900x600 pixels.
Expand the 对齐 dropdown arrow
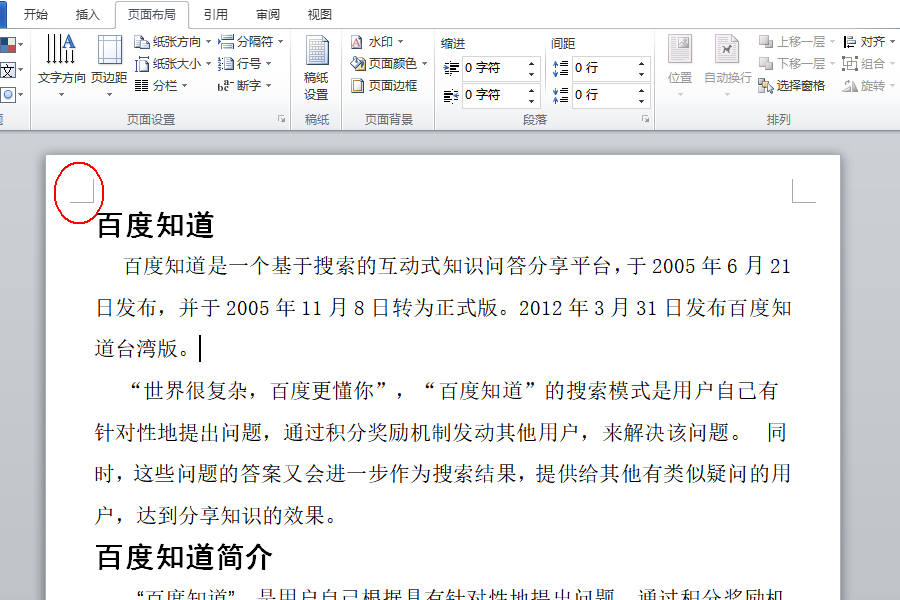[x=893, y=42]
